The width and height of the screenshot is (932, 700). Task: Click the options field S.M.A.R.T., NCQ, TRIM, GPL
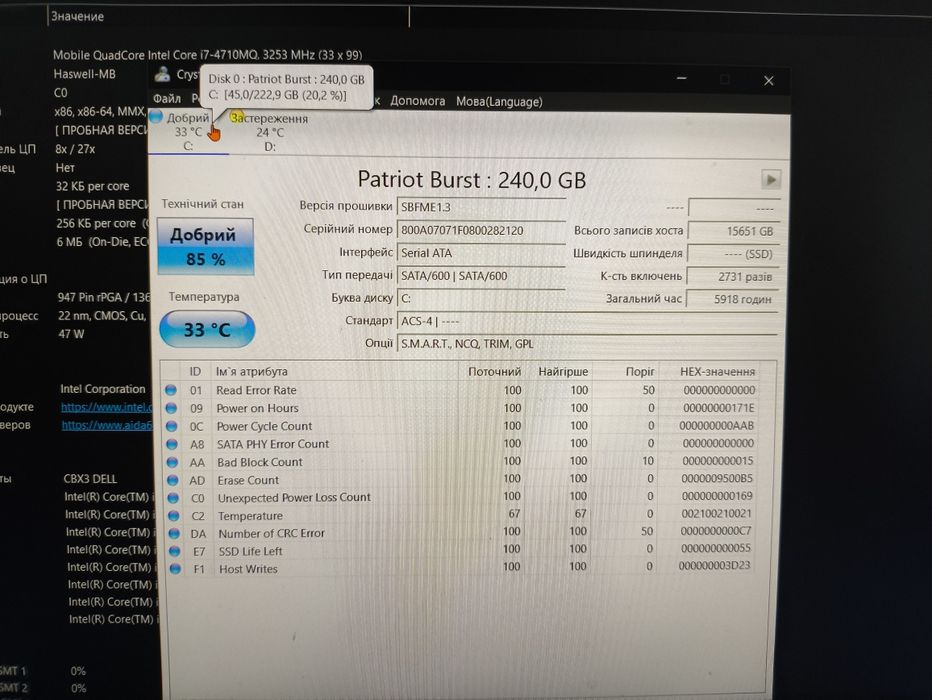coord(587,343)
